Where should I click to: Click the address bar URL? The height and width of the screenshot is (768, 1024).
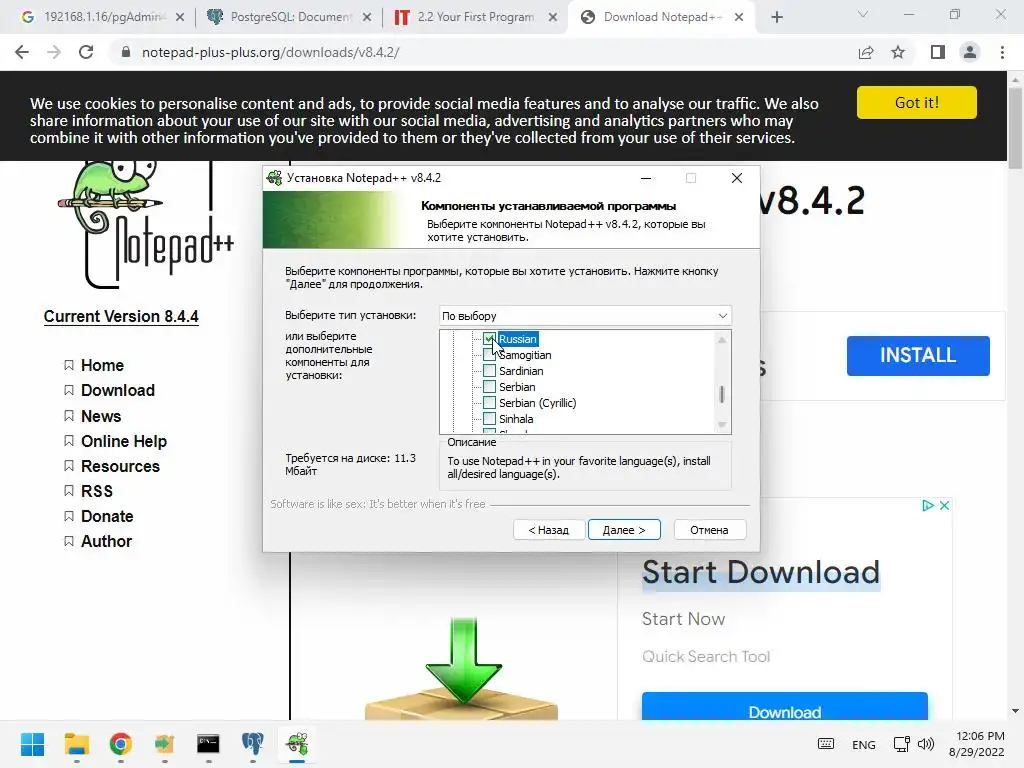pos(270,52)
